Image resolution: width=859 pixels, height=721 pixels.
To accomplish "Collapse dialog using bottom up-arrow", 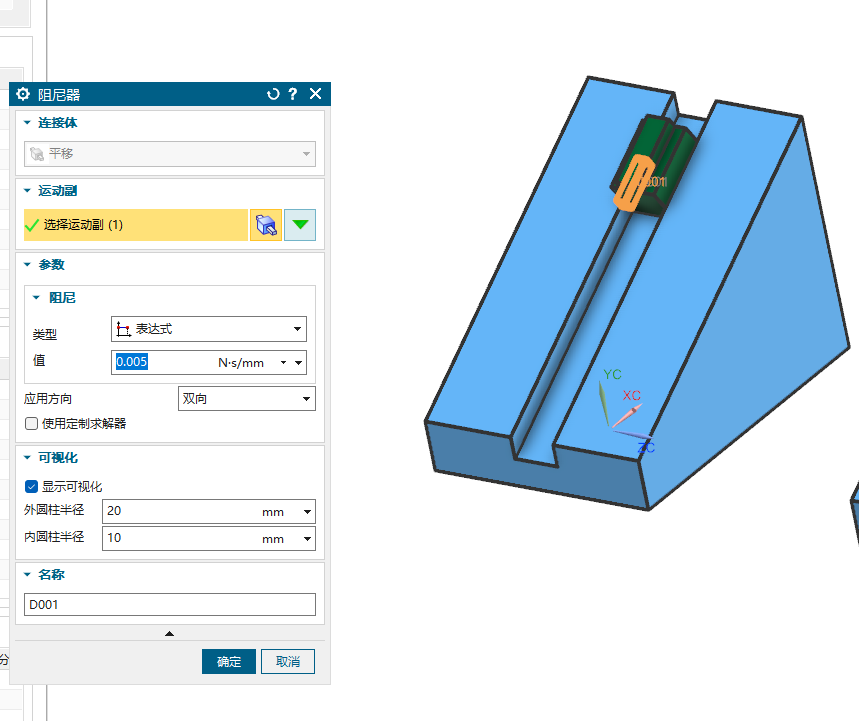I will (x=169, y=633).
